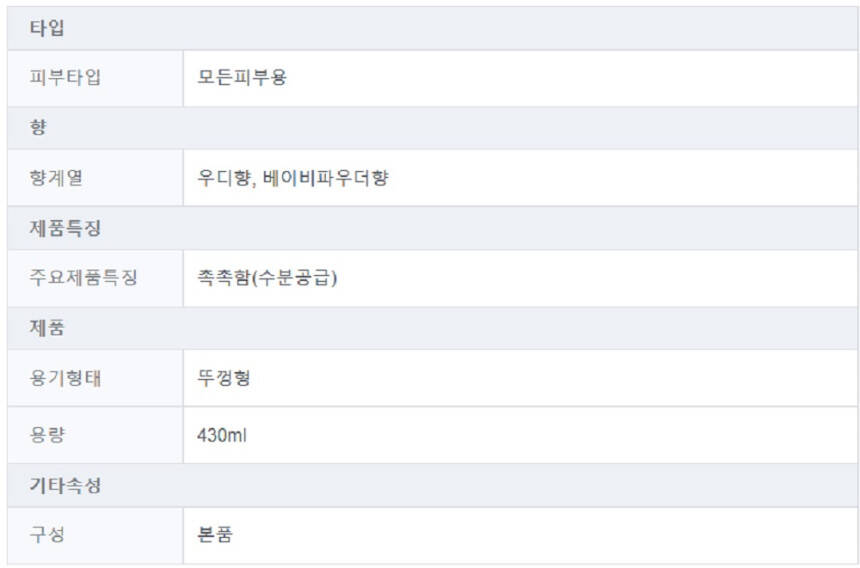Click the 용량 label cell
860x568 pixels.
coord(47,435)
